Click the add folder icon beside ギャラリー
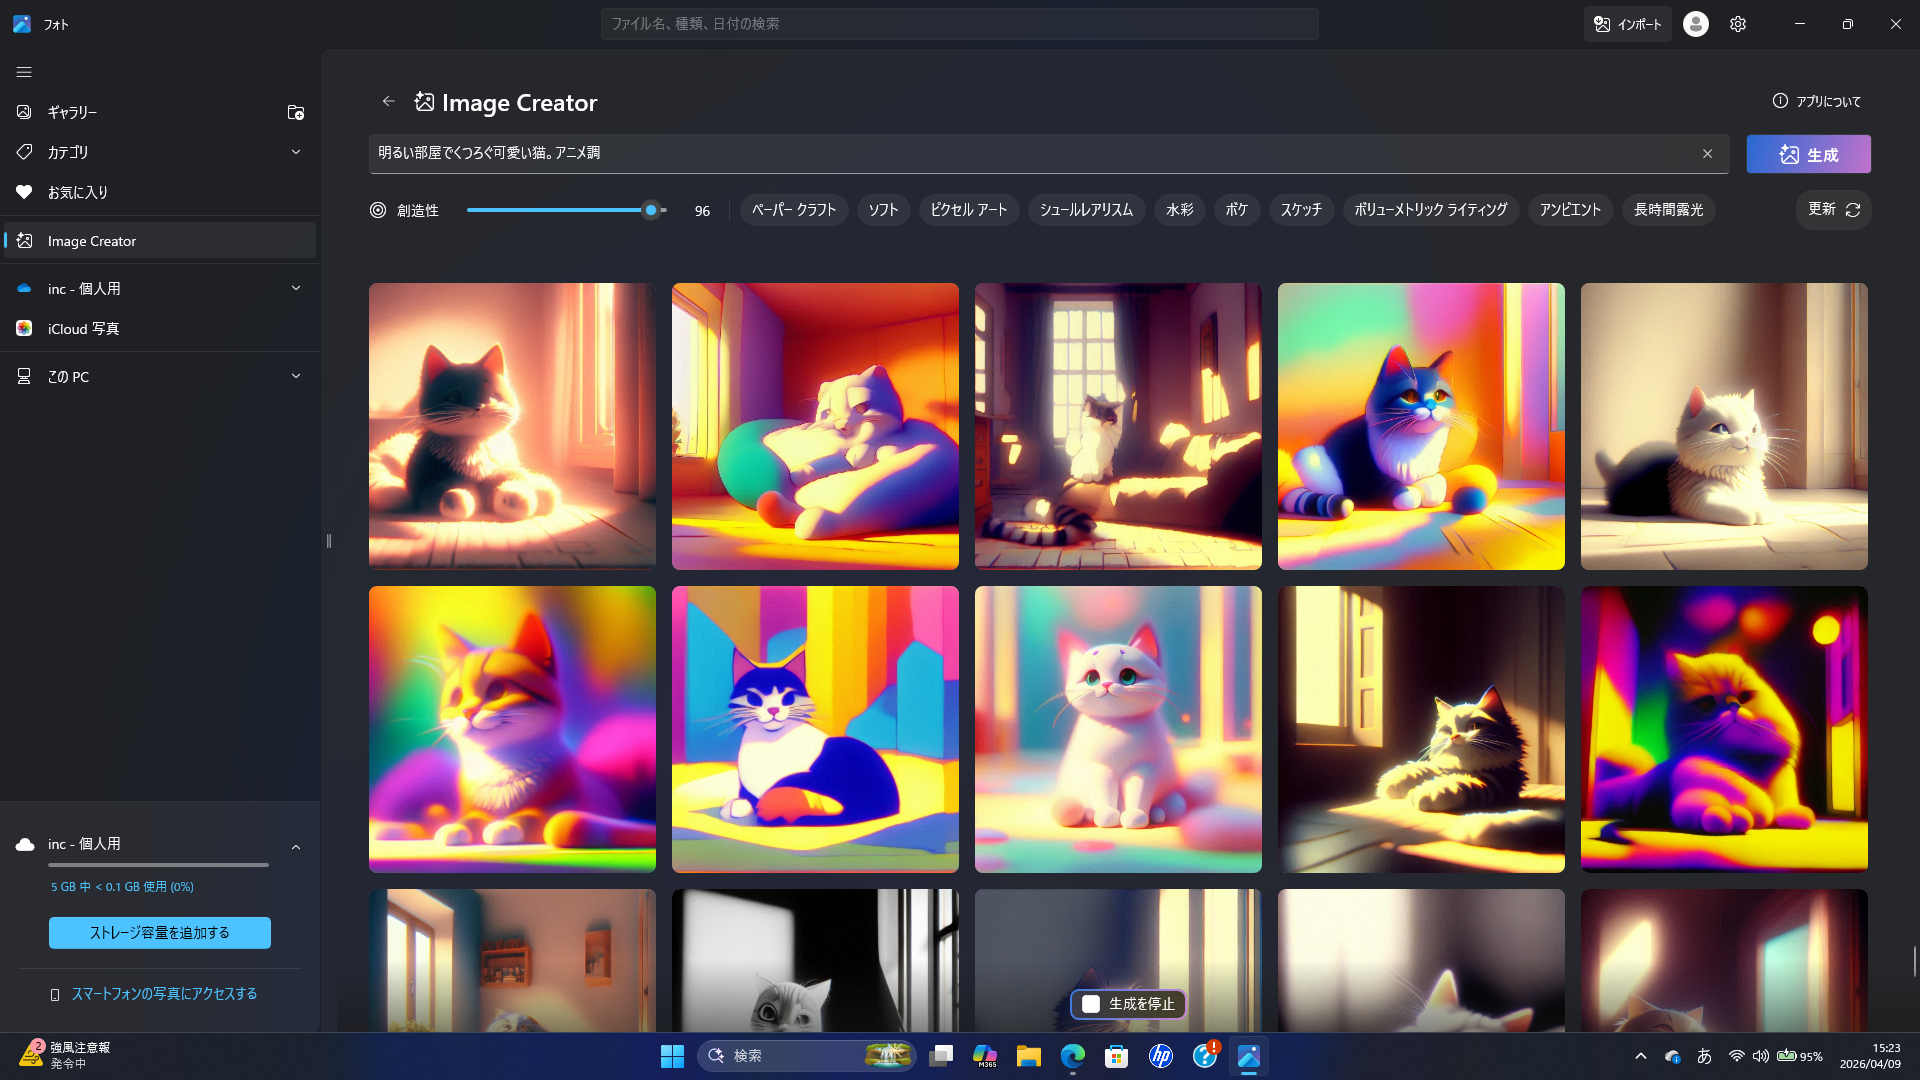 [x=296, y=112]
